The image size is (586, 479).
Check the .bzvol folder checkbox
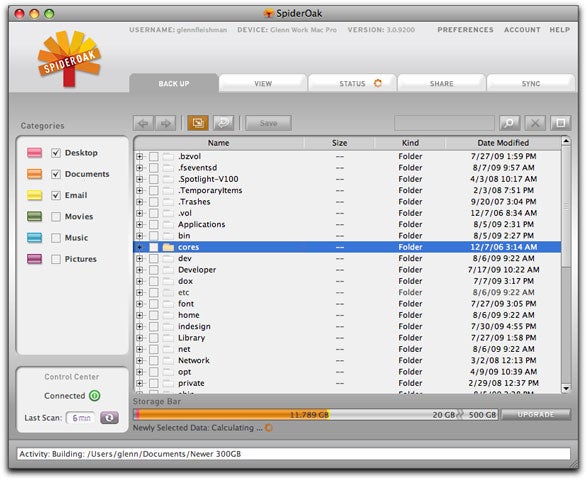(154, 157)
